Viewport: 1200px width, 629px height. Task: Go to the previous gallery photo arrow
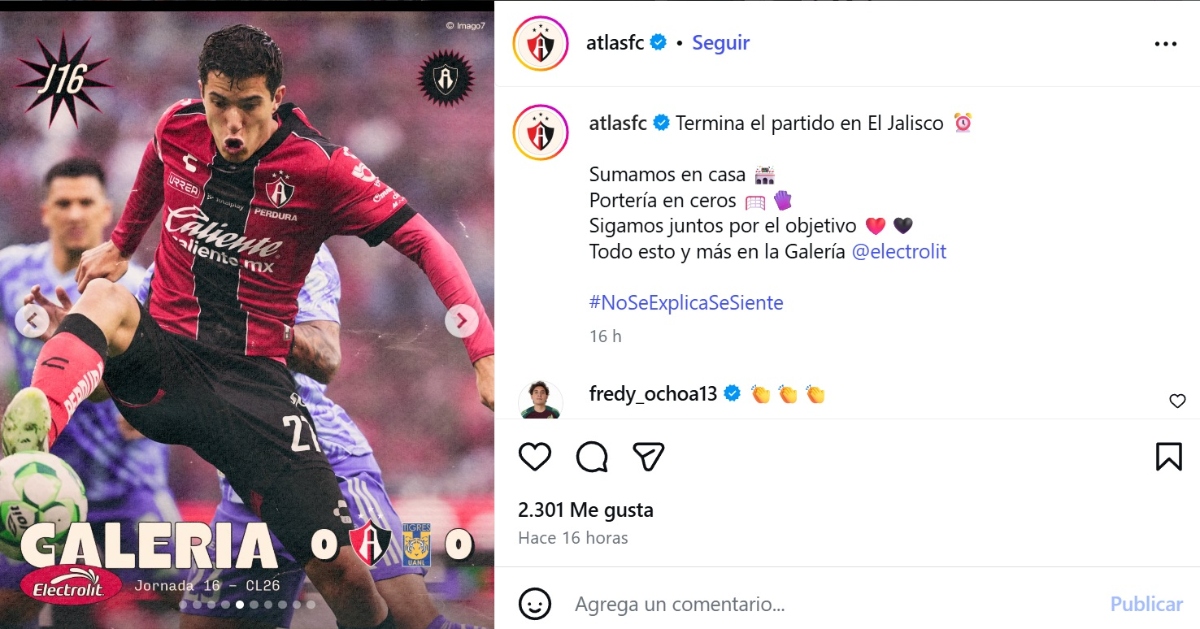click(32, 321)
